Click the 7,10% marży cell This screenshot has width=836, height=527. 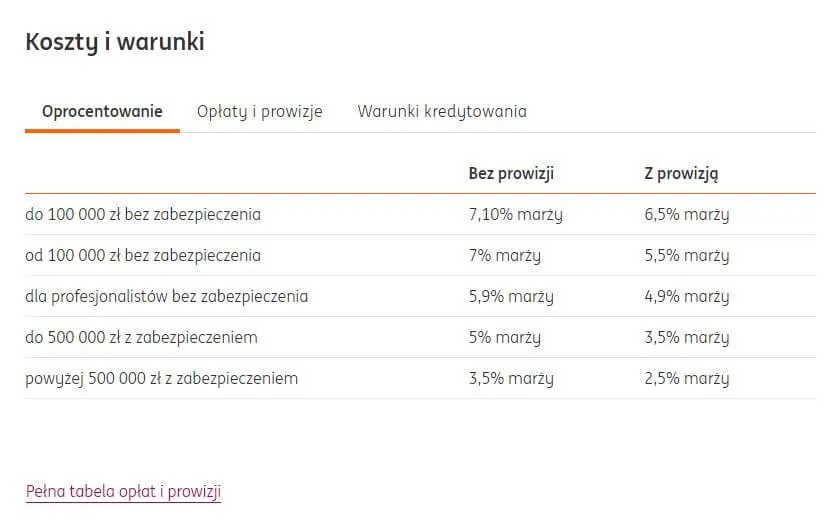point(515,214)
